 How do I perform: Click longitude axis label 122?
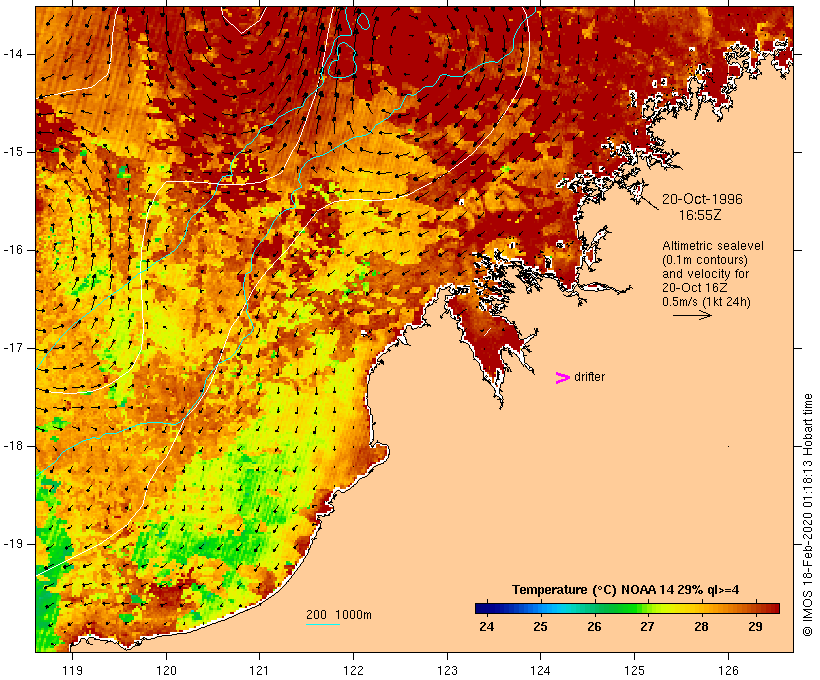click(x=354, y=670)
